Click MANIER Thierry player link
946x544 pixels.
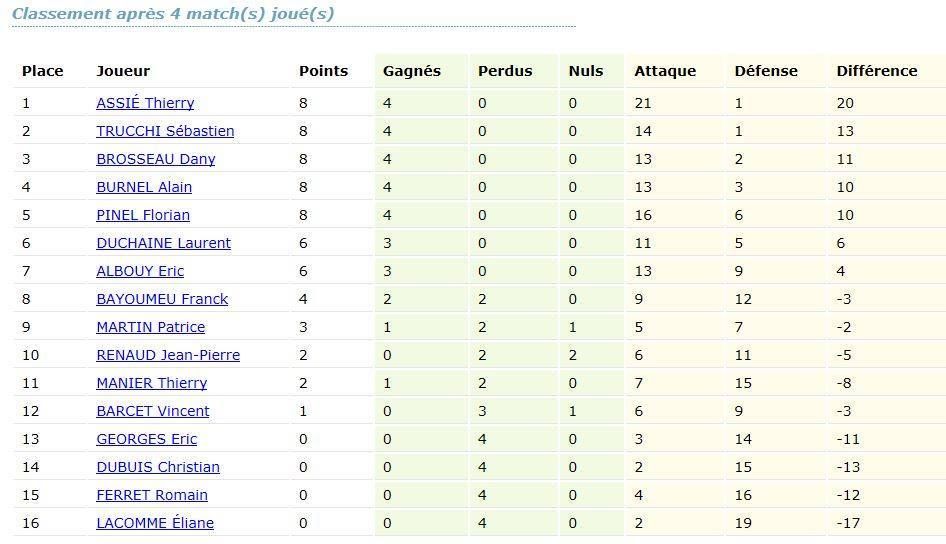tap(151, 383)
